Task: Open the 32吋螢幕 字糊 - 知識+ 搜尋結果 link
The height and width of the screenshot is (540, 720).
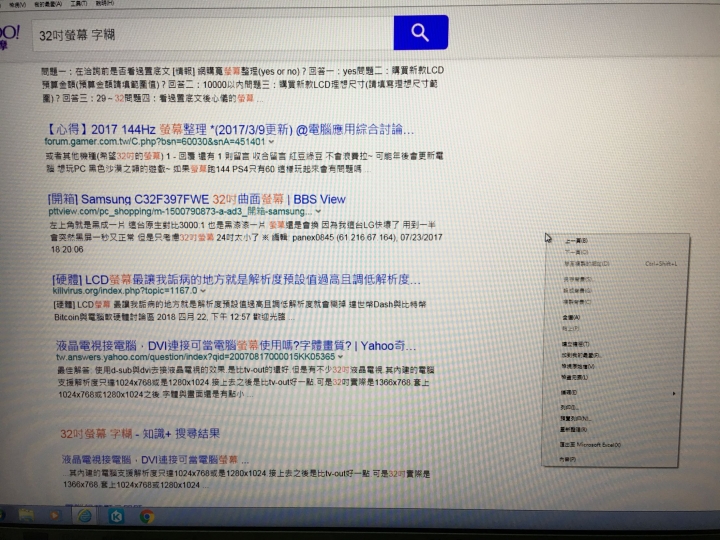Action: point(140,433)
